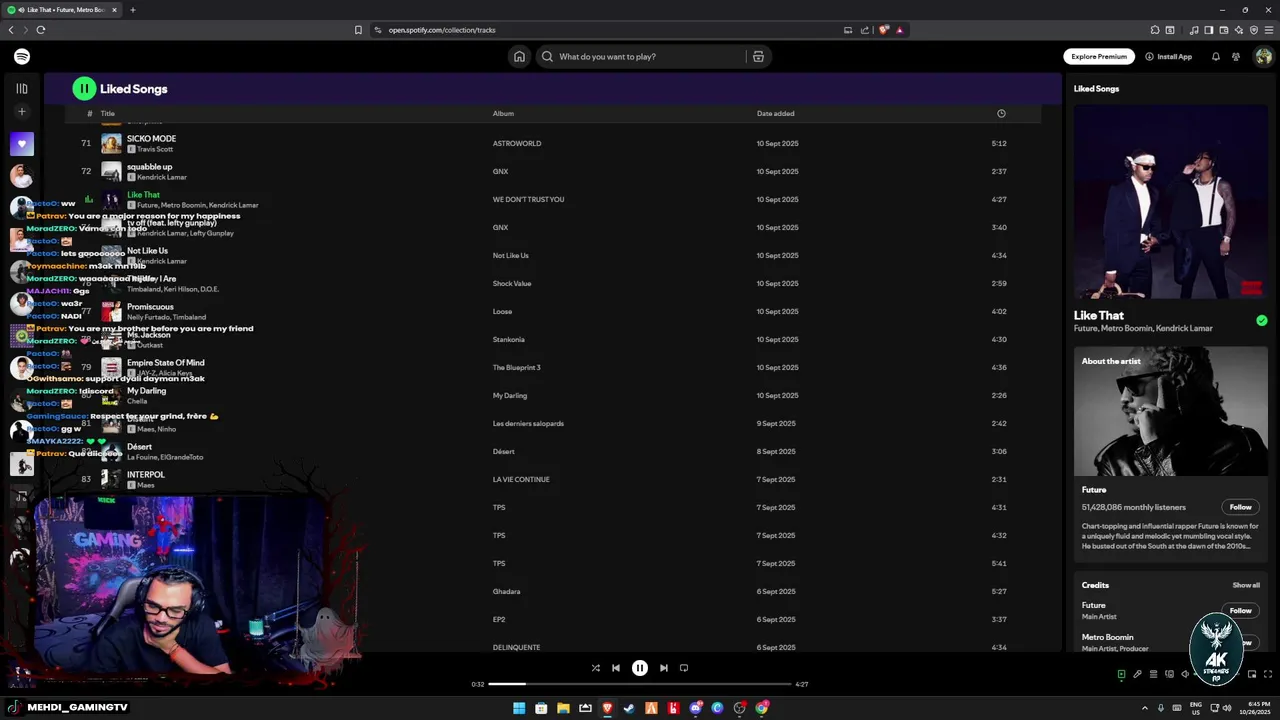1280x720 pixels.
Task: Open the DELINQUENTE album link
Action: (x=516, y=647)
